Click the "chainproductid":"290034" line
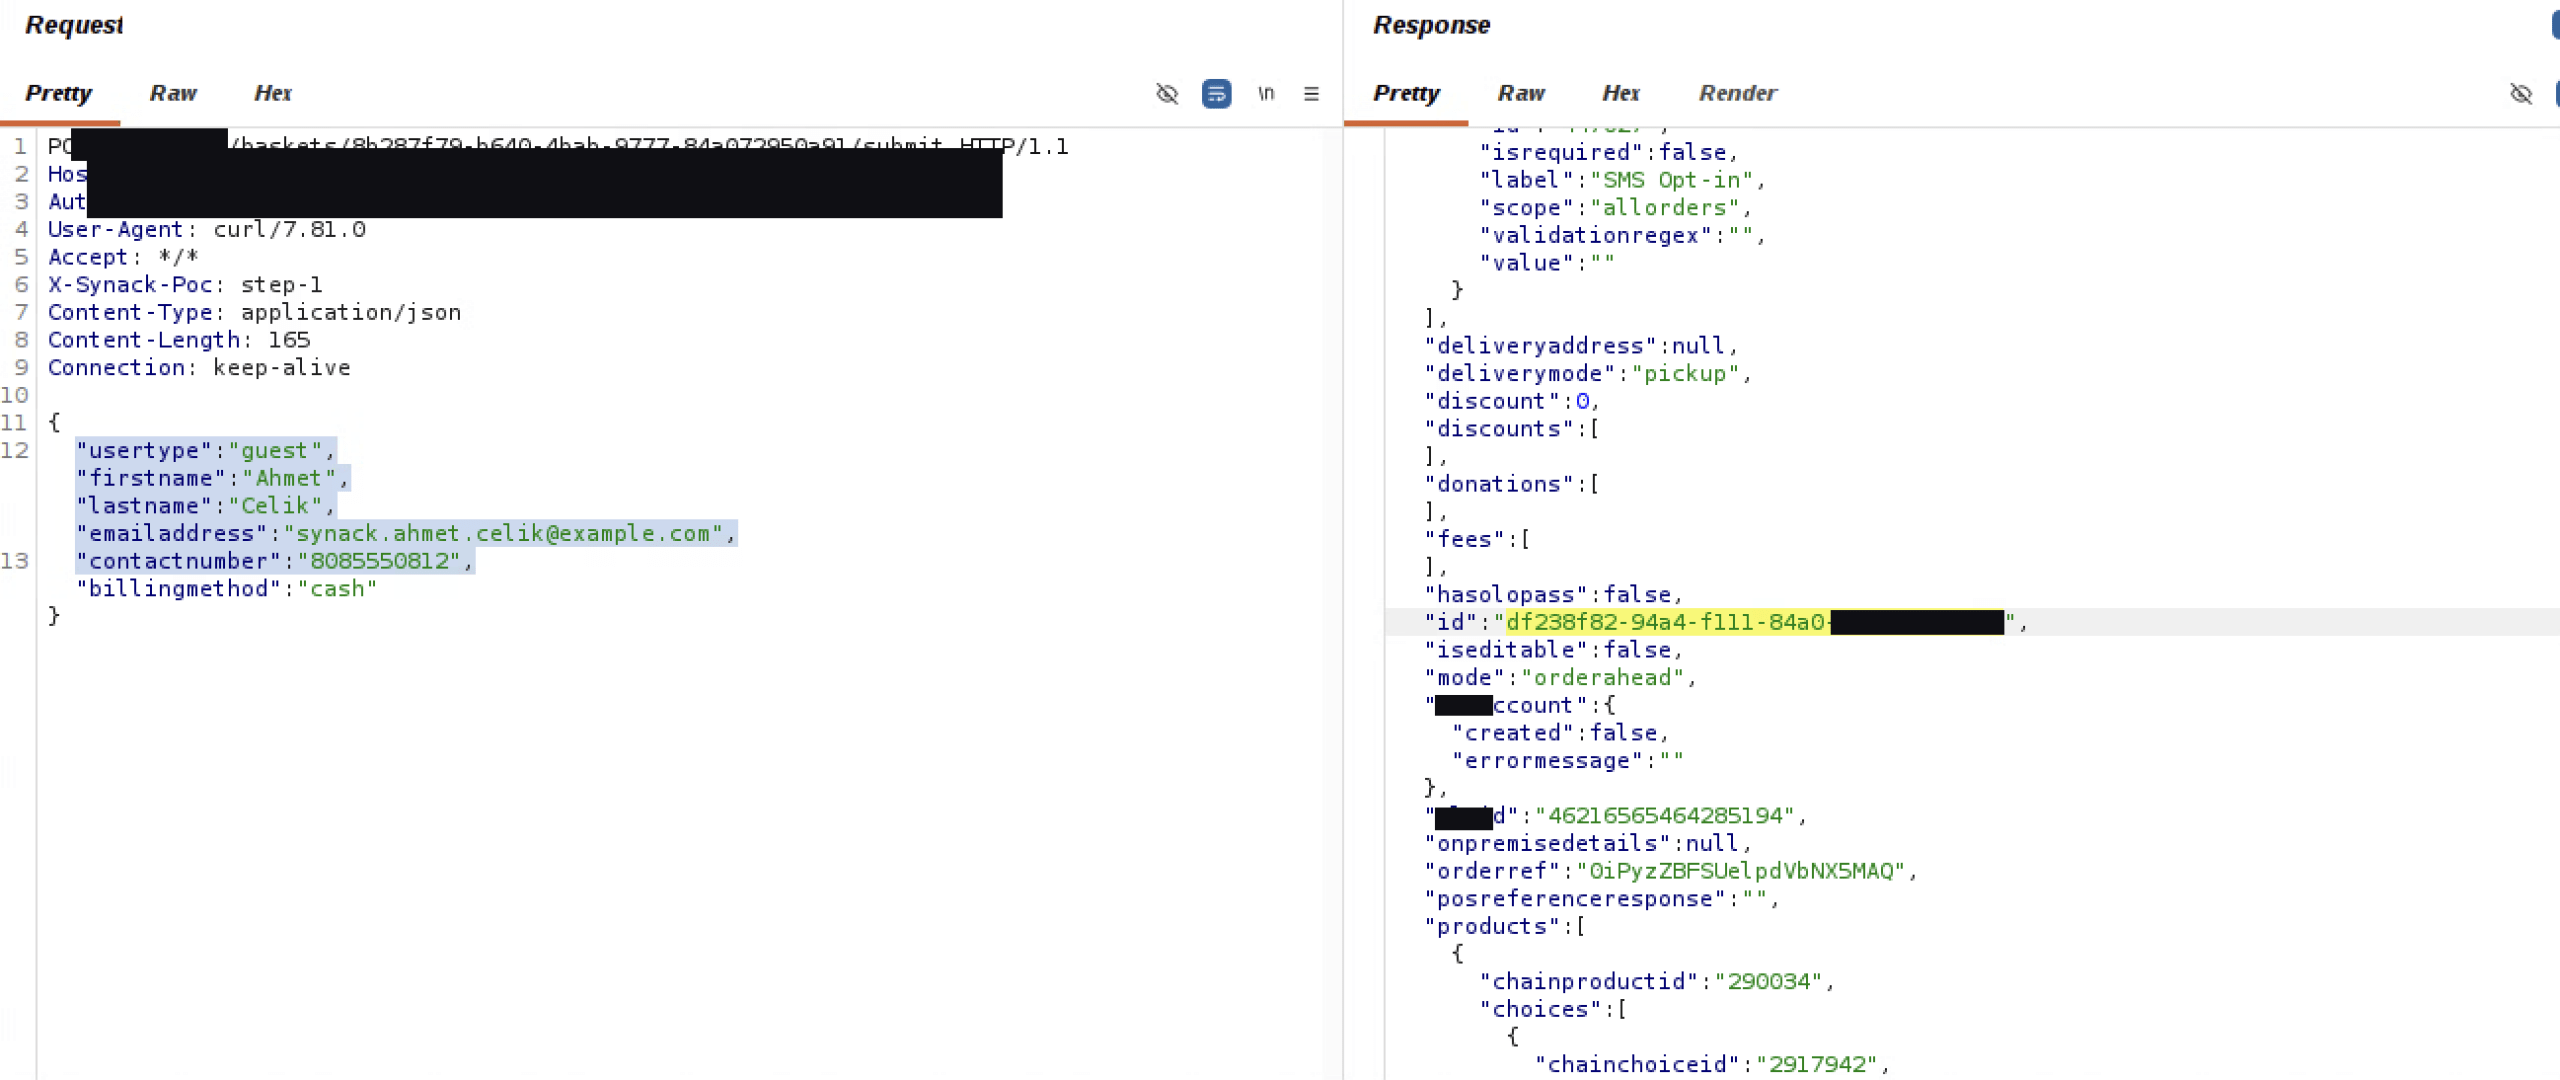 1656,982
